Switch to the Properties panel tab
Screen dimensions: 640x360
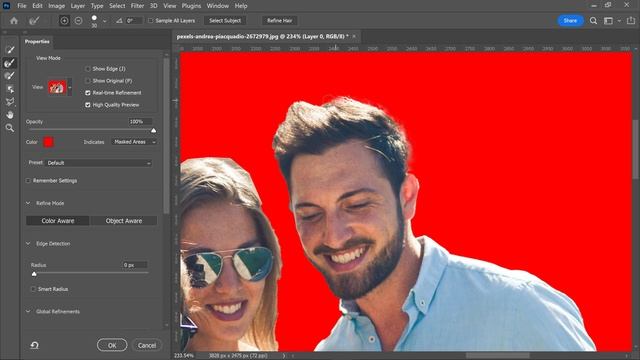(37, 42)
